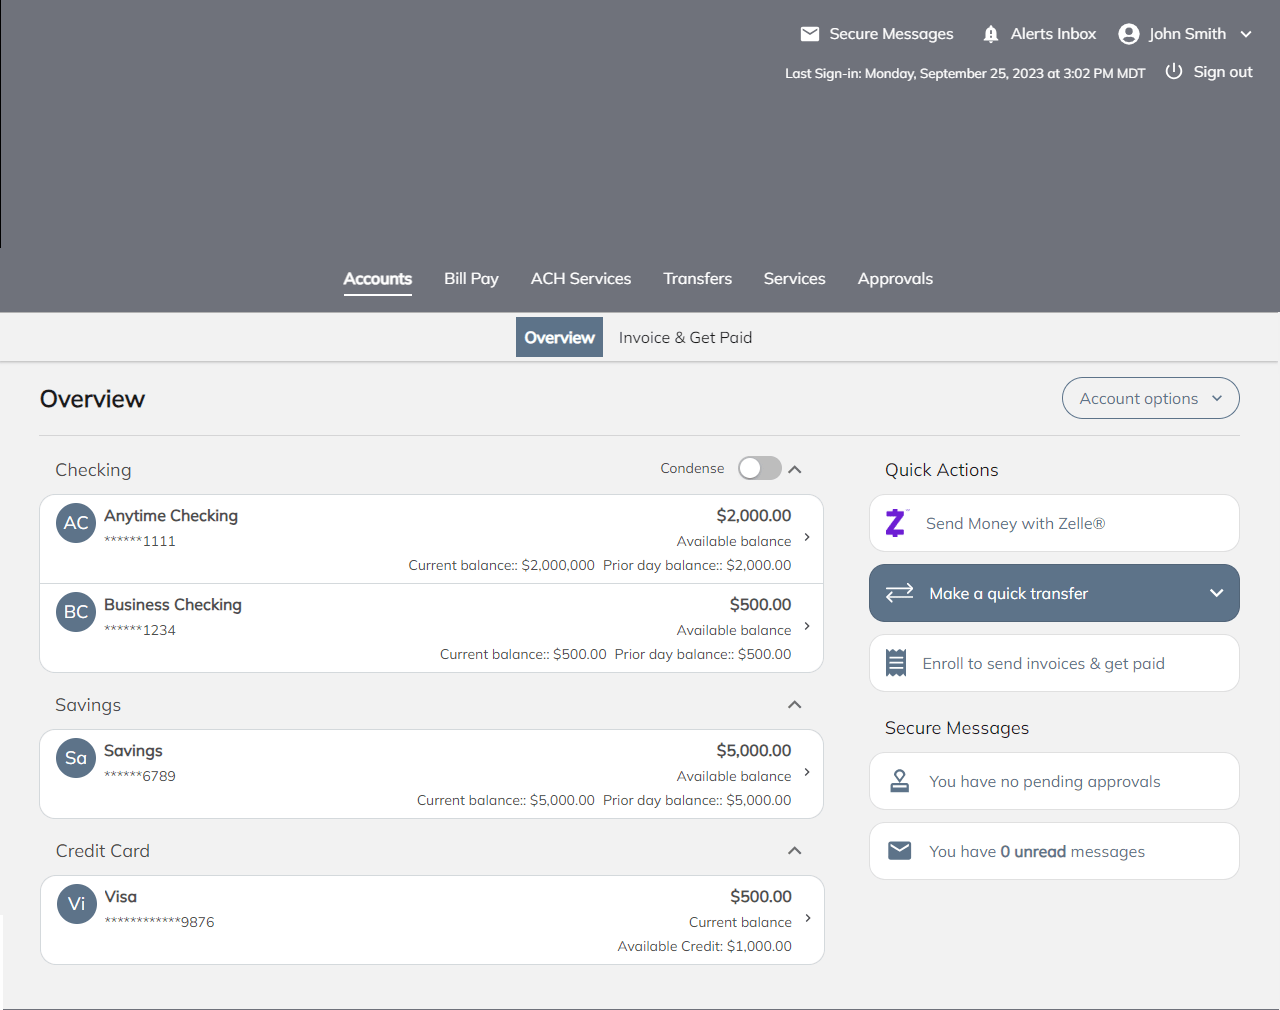
Task: Open the Transfers menu
Action: click(x=698, y=279)
